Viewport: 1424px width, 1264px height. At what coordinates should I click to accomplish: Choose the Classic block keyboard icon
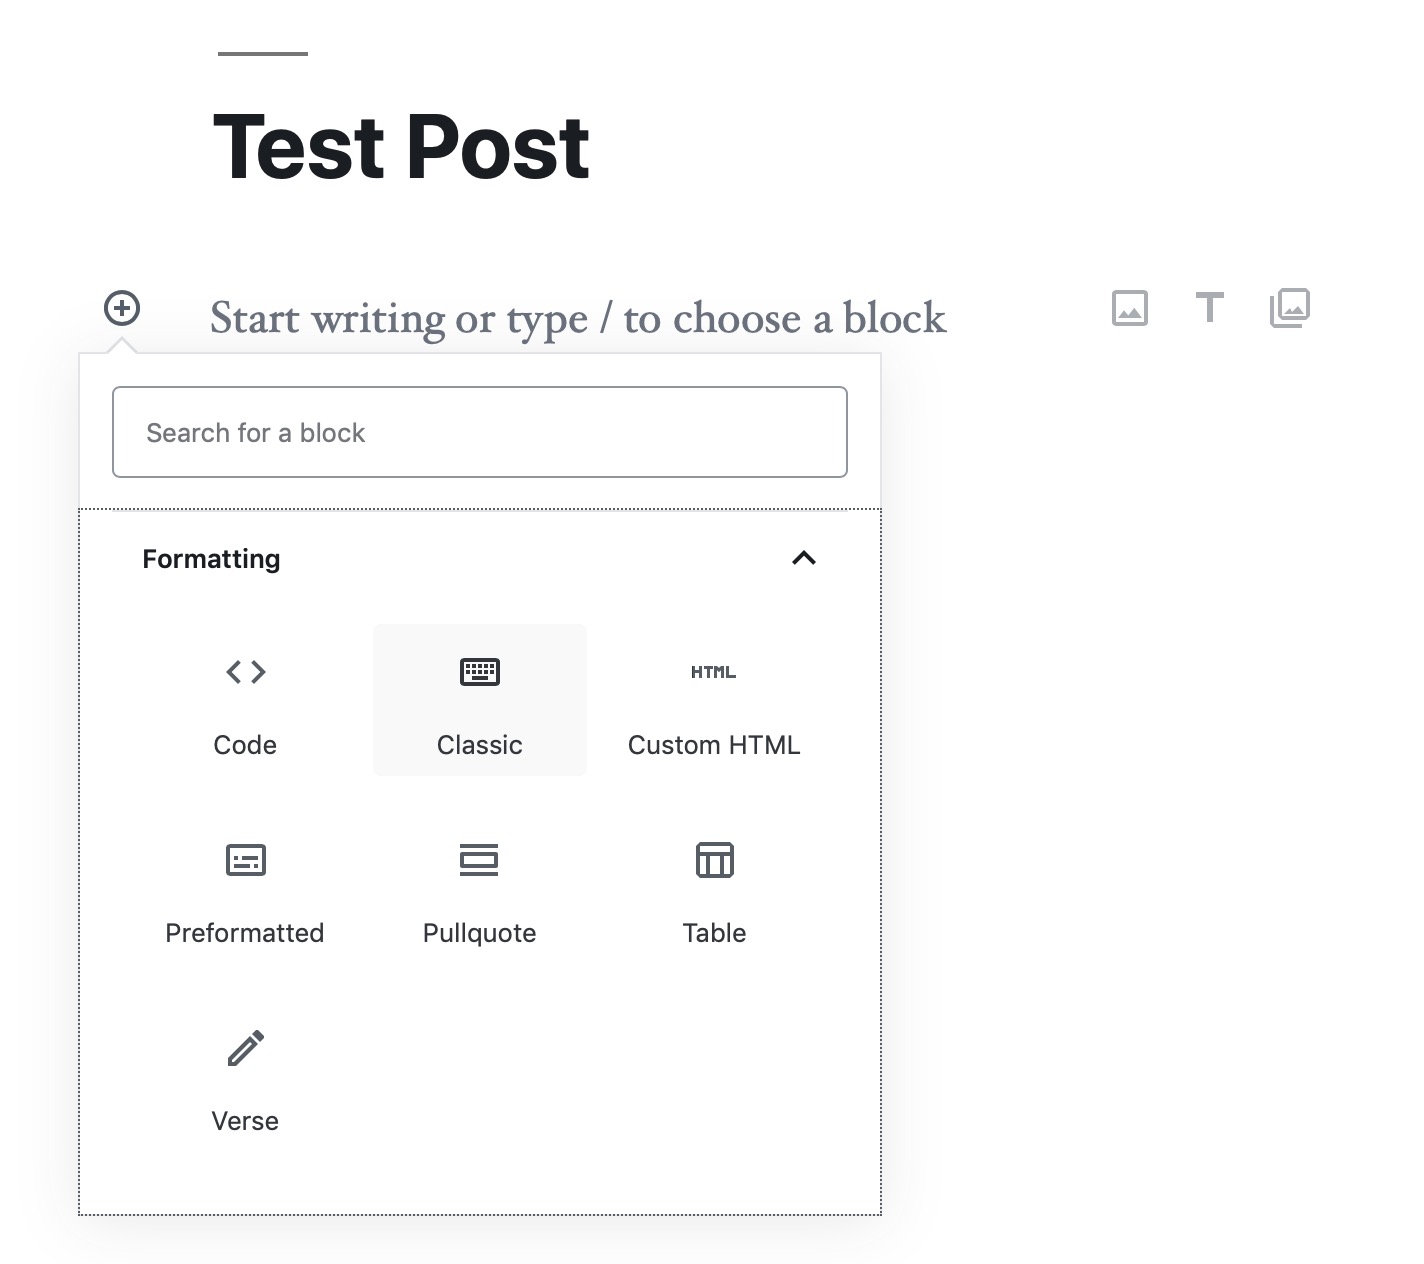click(480, 672)
